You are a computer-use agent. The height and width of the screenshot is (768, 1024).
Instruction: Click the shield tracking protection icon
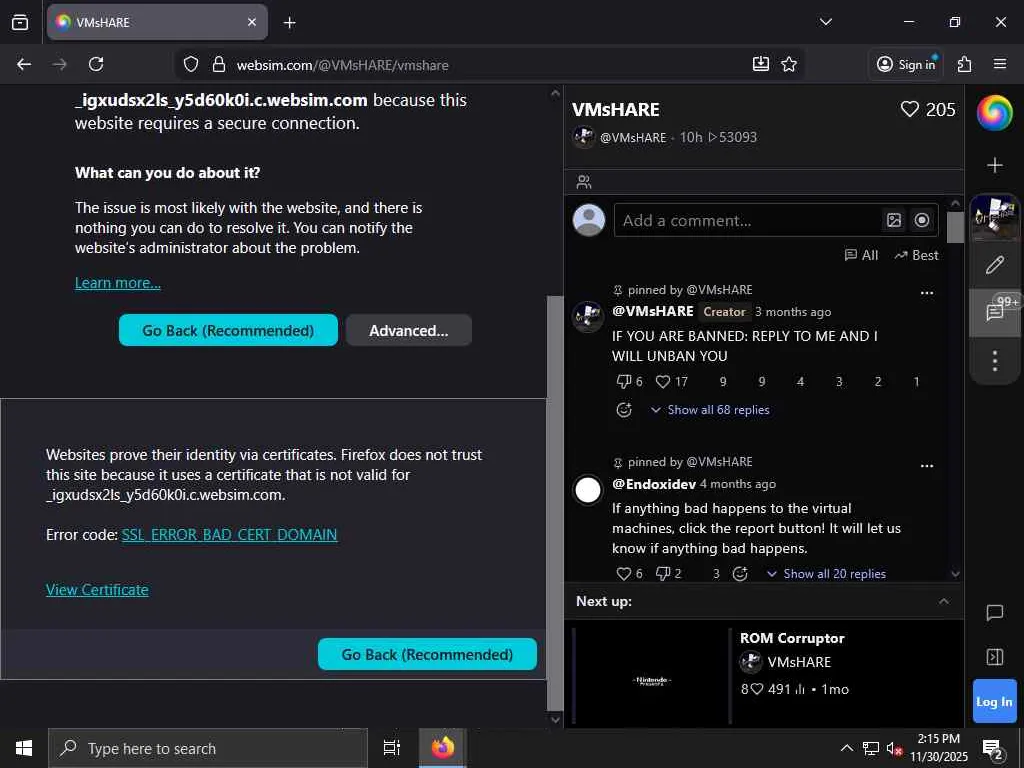coord(191,64)
